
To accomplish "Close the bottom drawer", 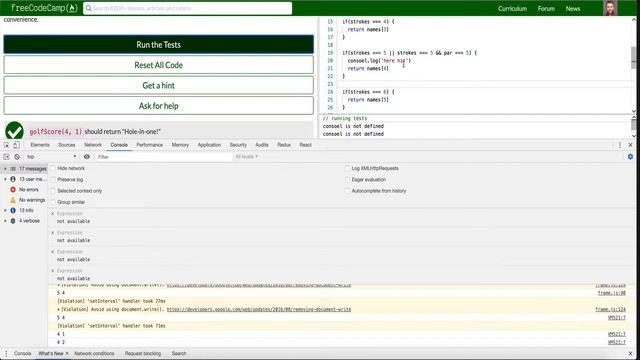I will (x=630, y=353).
